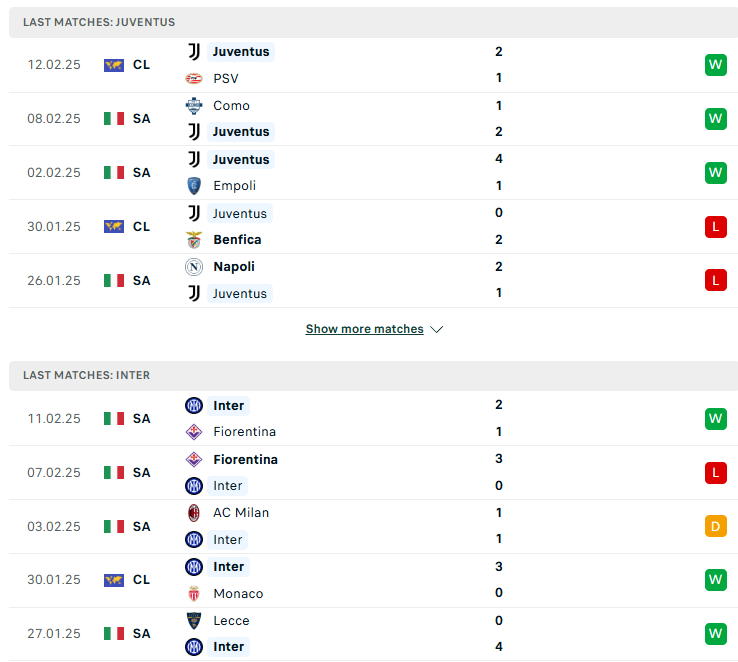The width and height of the screenshot is (738, 662).
Task: Click the PSV club logo
Action: pos(193,79)
